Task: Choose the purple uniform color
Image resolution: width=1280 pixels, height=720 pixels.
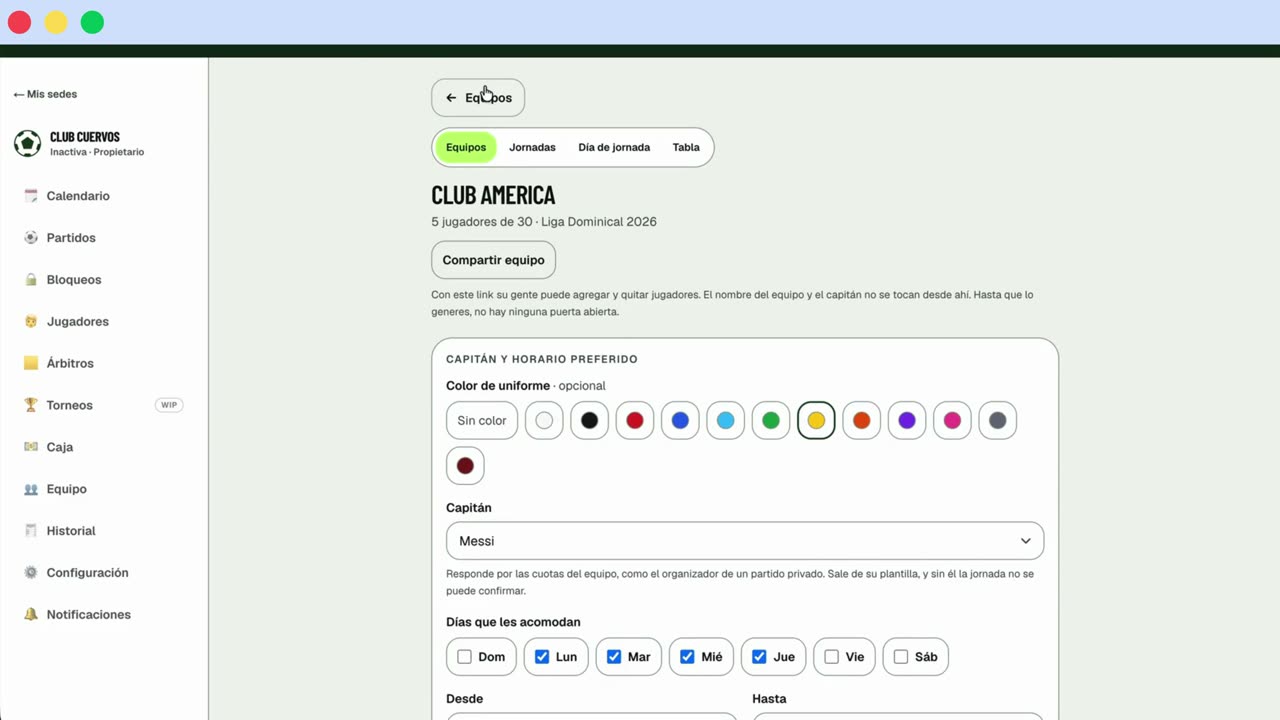Action: 907,421
